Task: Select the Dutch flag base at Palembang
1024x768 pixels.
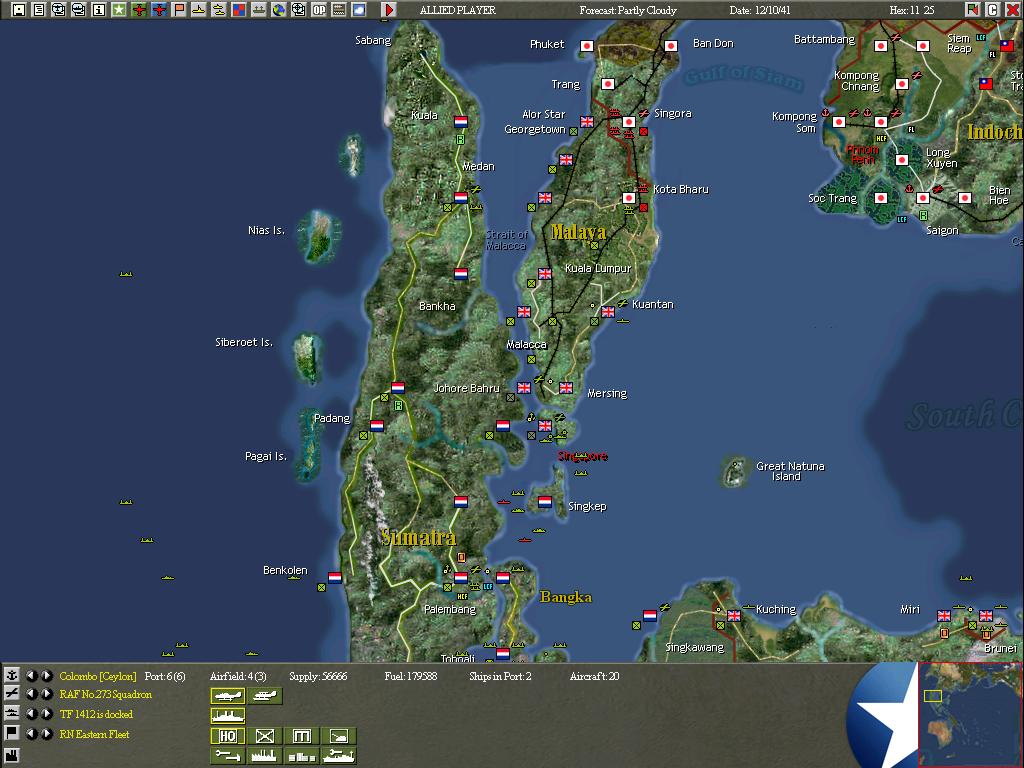Action: 460,578
